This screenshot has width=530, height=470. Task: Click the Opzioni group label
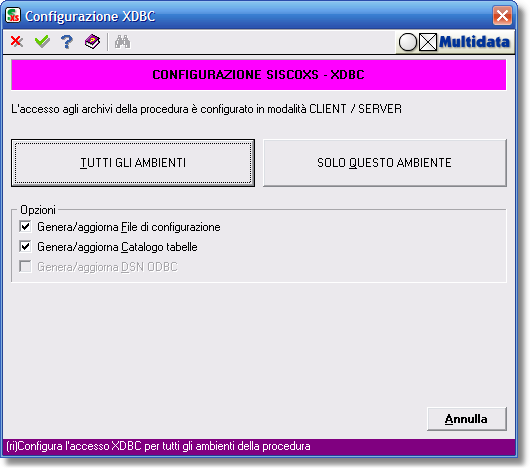coord(38,210)
